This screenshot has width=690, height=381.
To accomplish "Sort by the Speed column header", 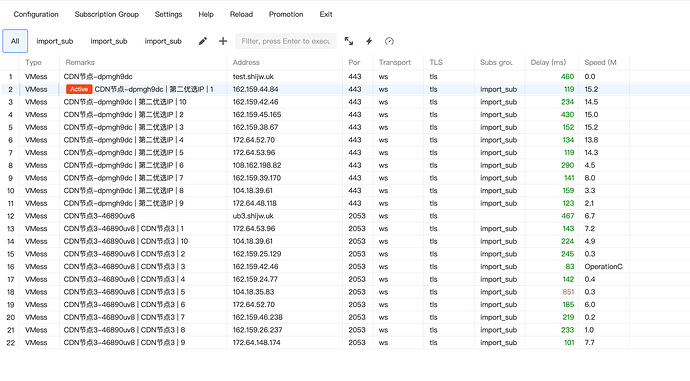I will (x=604, y=62).
